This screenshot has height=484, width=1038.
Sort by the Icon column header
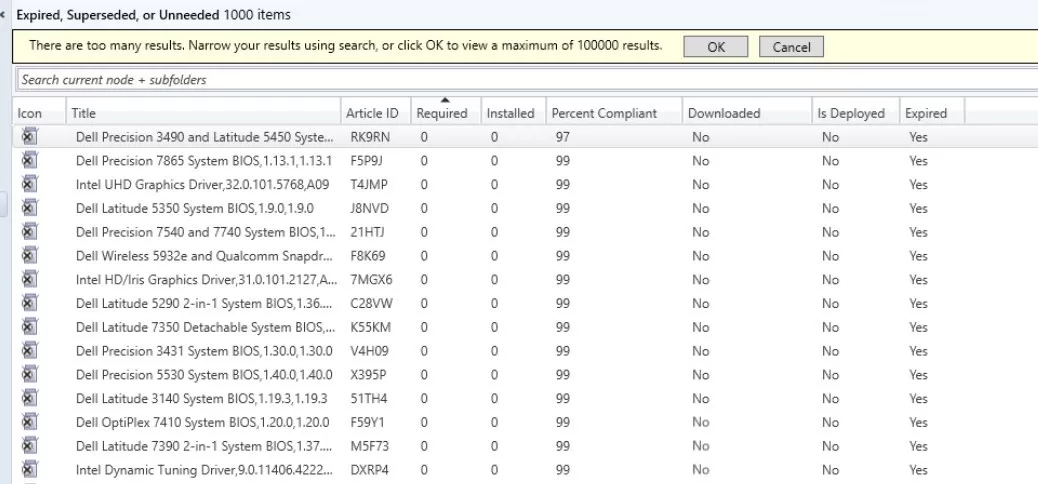tap(39, 113)
